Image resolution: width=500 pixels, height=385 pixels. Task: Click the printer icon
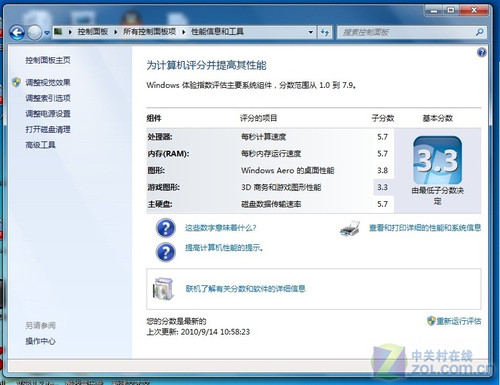pos(350,228)
